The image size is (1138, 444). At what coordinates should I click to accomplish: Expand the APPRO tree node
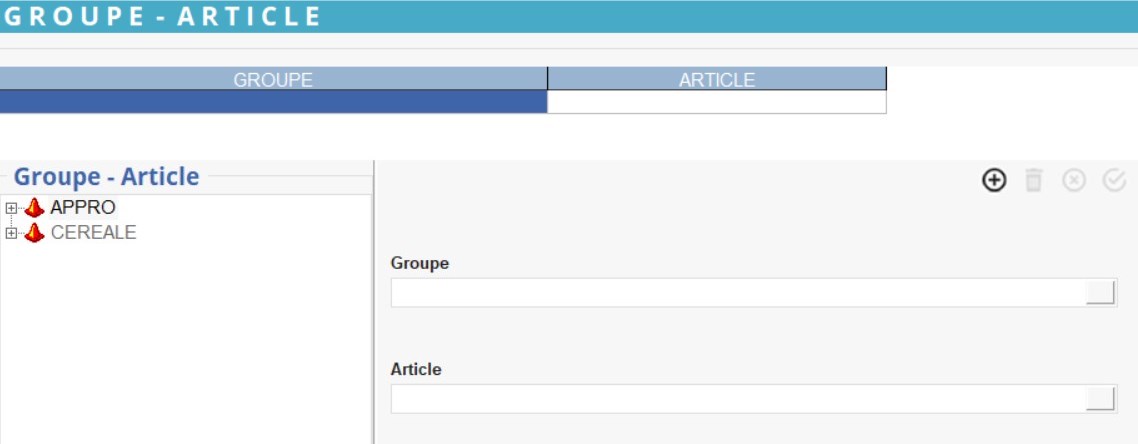[11, 208]
